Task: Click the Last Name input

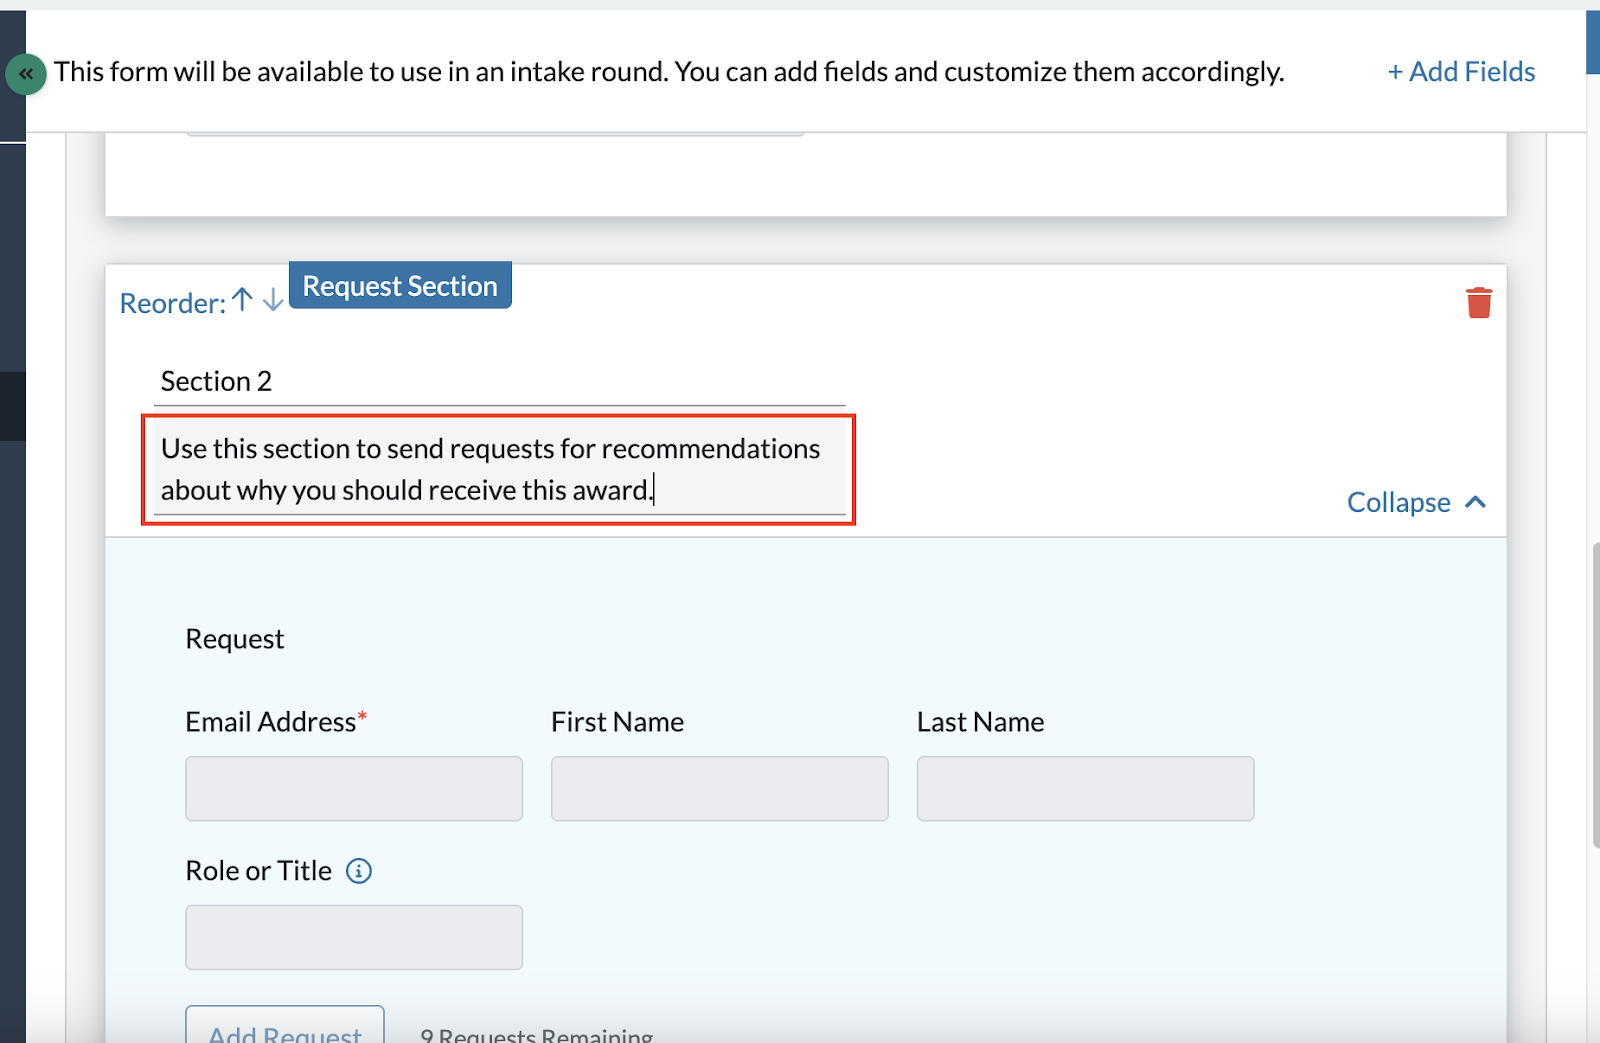Action: pos(1084,789)
